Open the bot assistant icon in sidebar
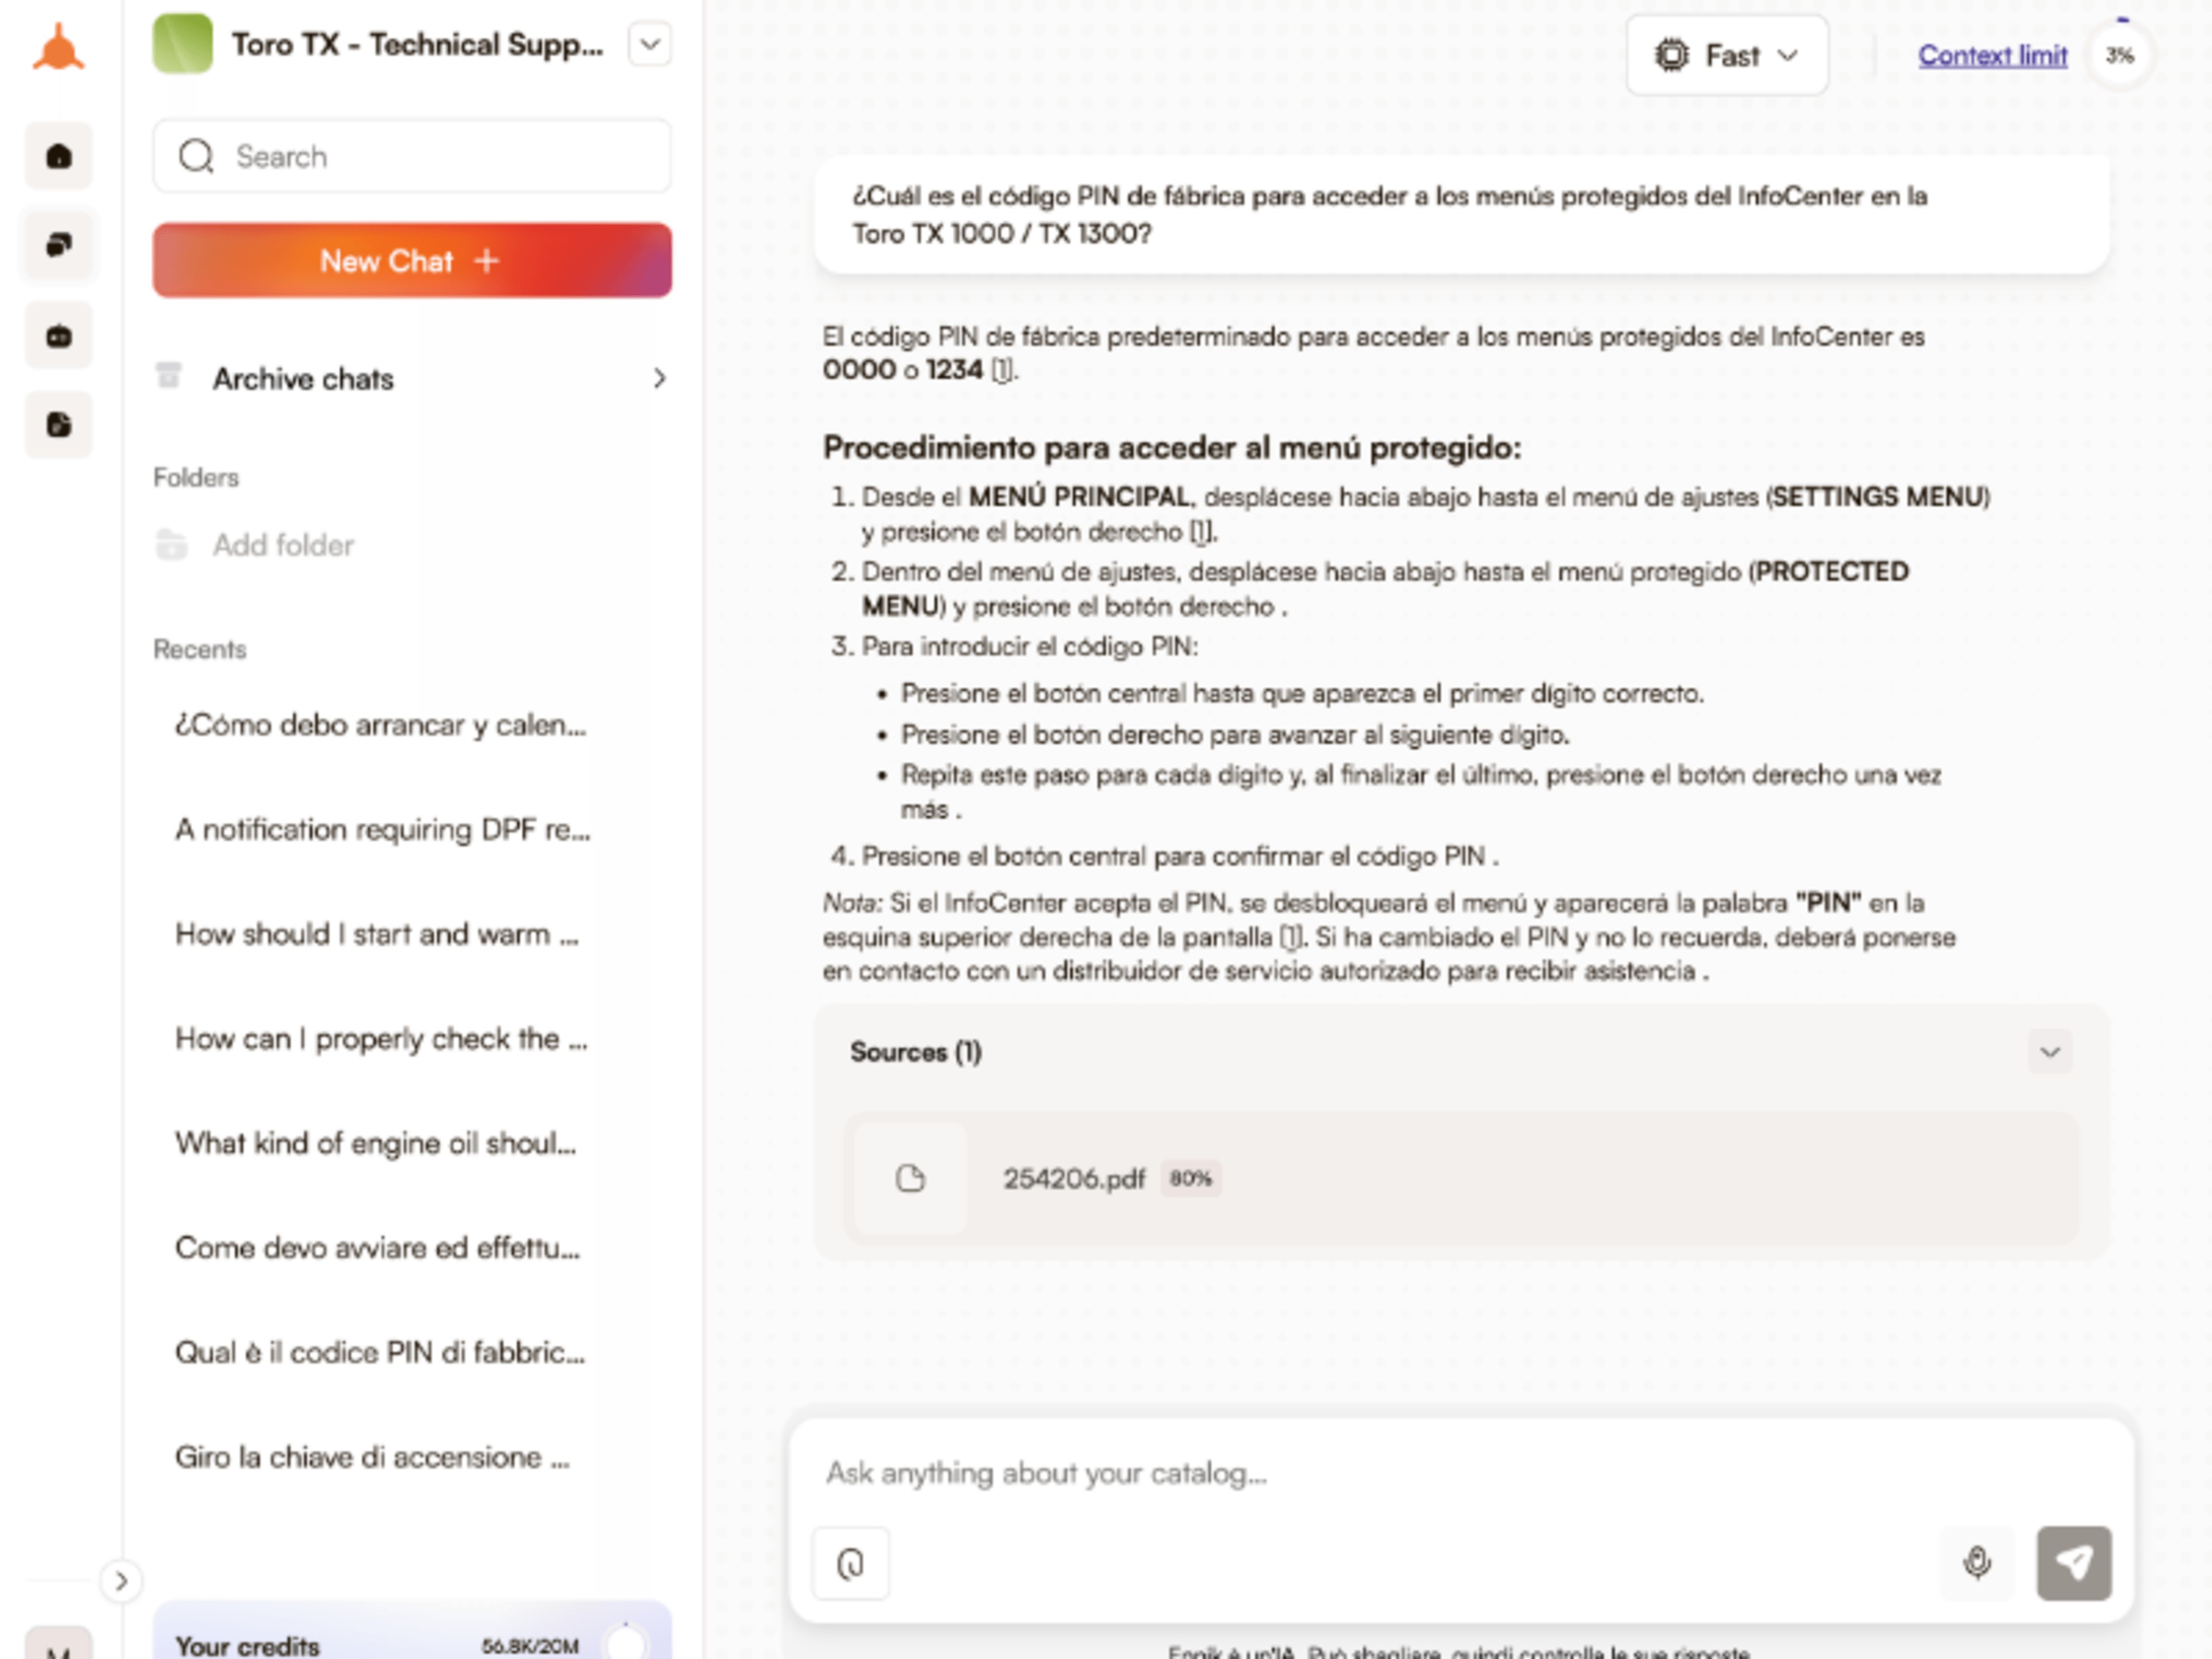 click(59, 335)
